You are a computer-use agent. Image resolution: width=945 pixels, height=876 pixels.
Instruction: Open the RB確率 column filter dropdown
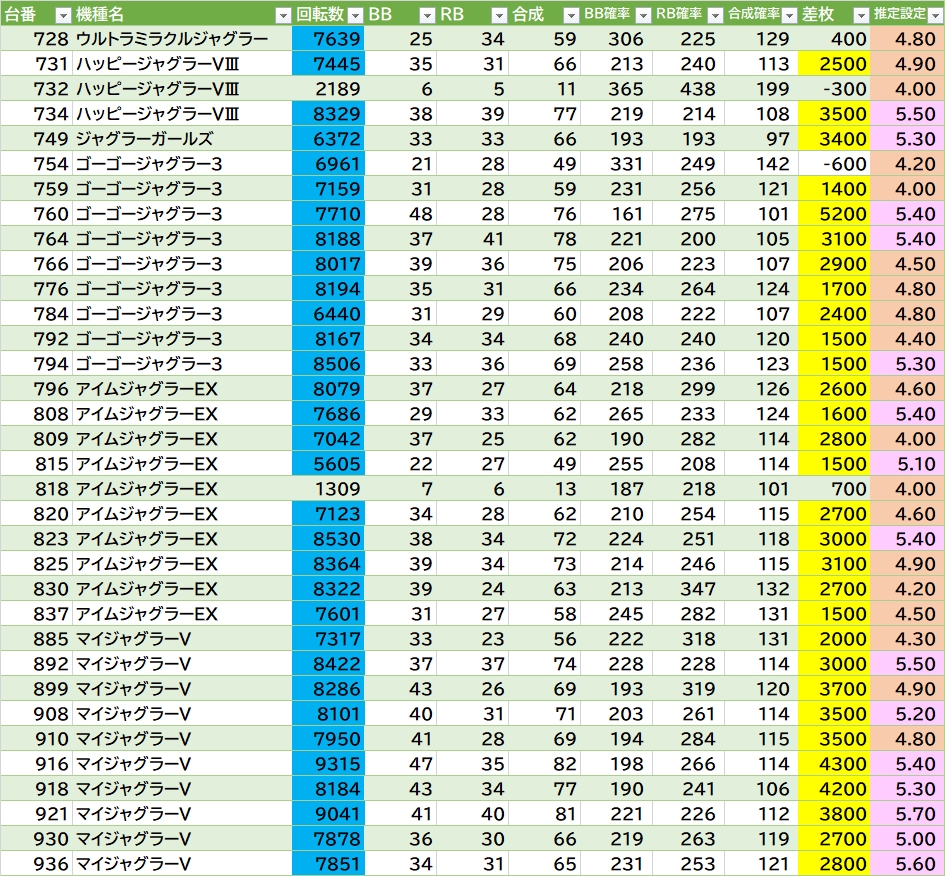715,15
